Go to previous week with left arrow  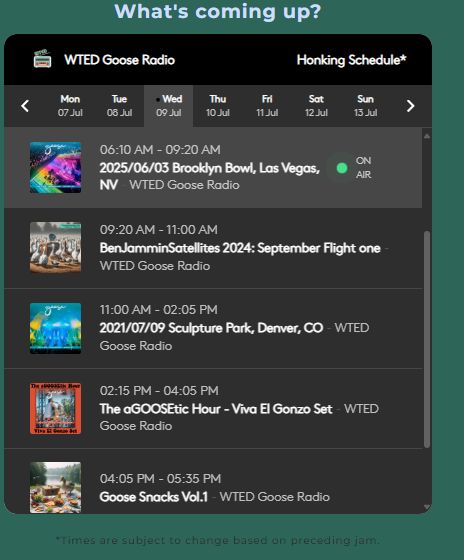click(25, 106)
